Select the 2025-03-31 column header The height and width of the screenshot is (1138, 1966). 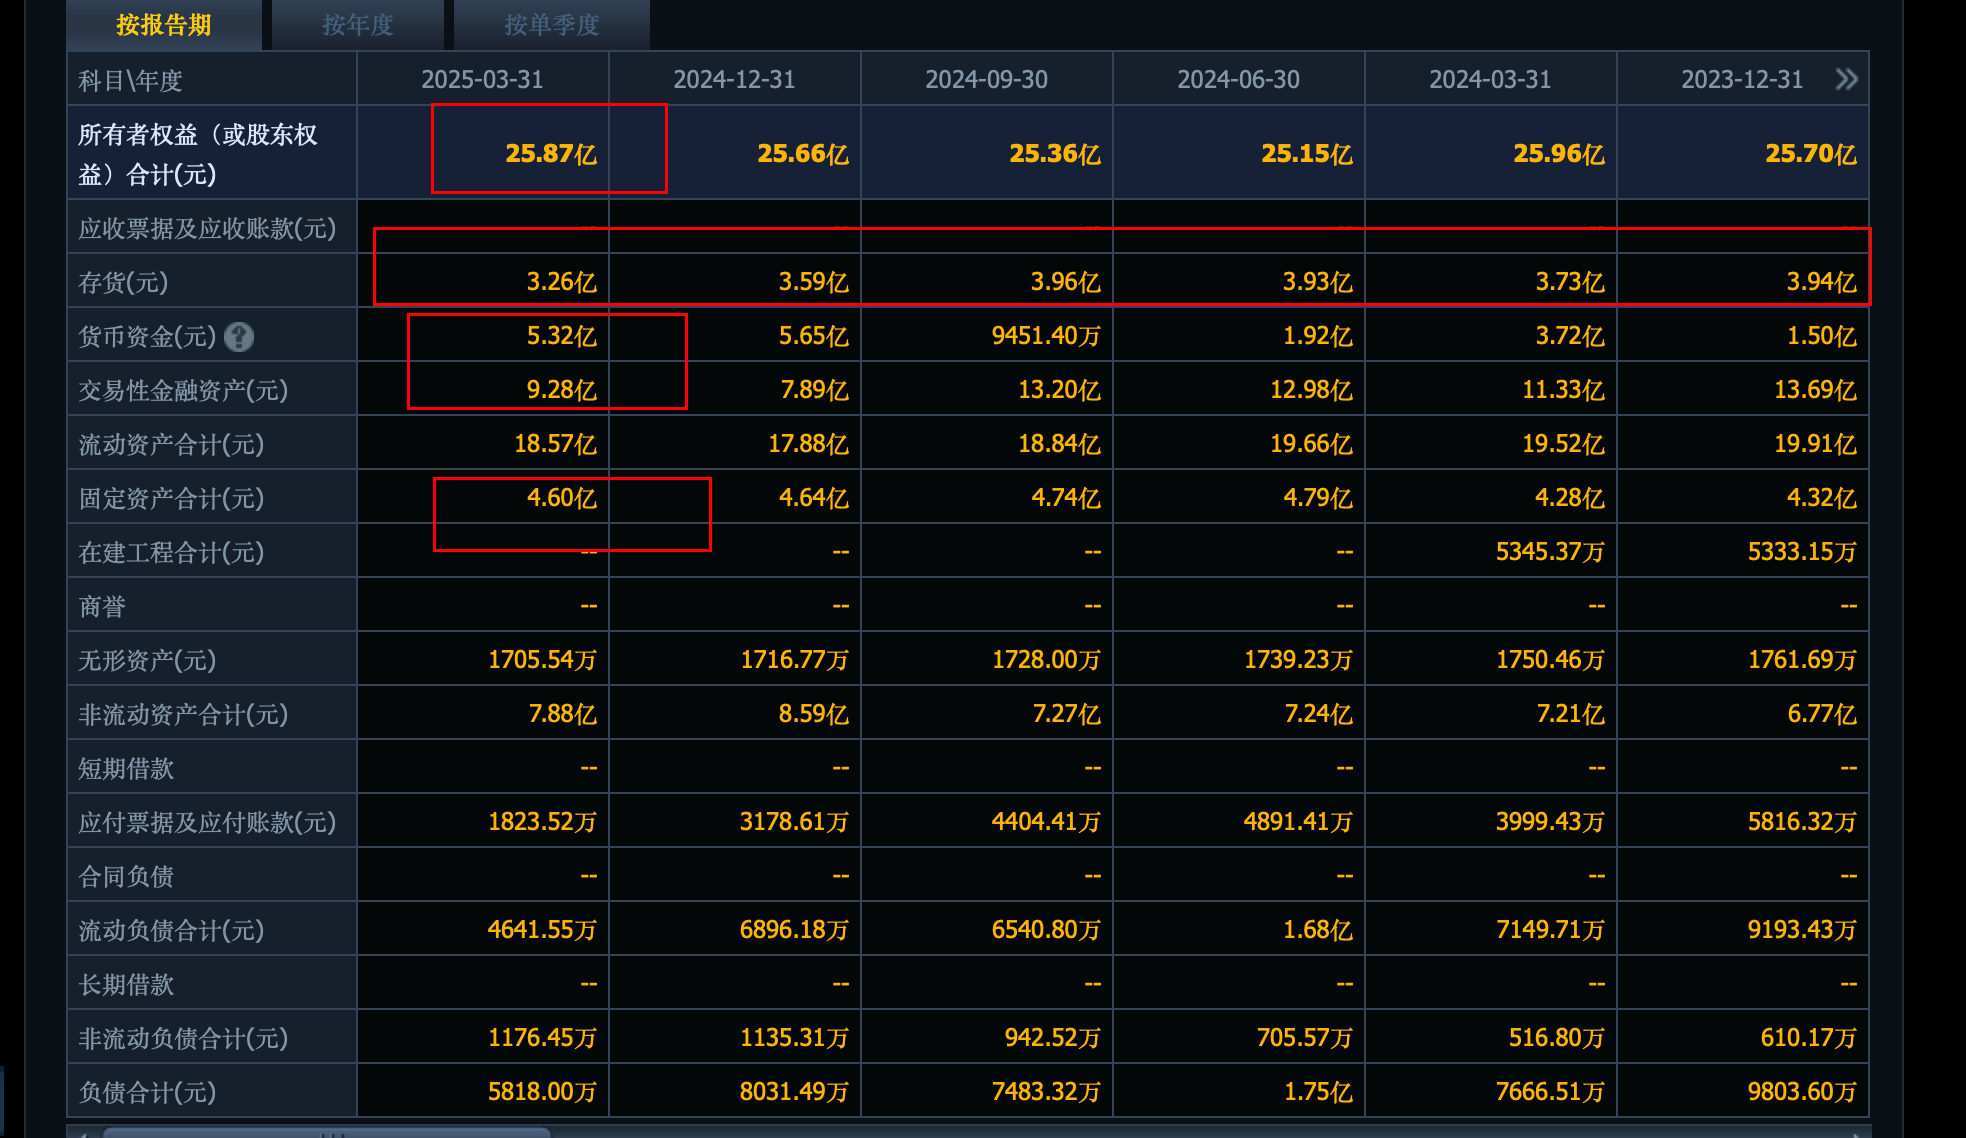(x=482, y=79)
